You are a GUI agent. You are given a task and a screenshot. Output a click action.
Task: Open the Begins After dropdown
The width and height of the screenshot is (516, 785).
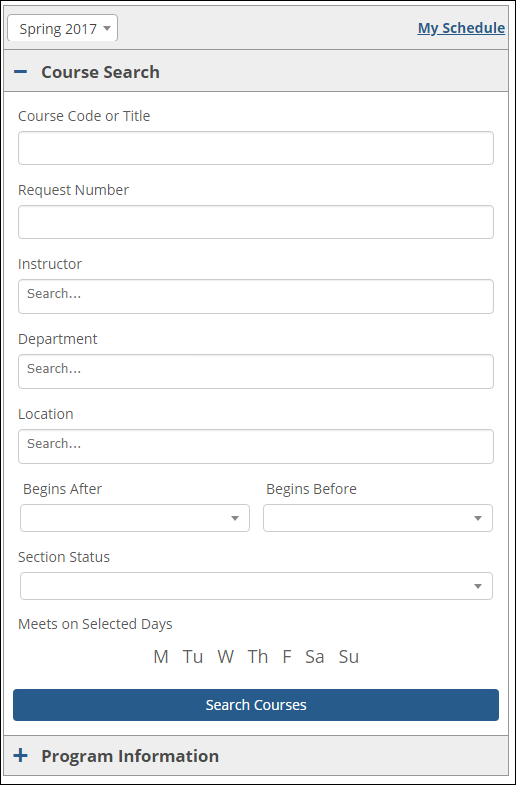pos(135,518)
